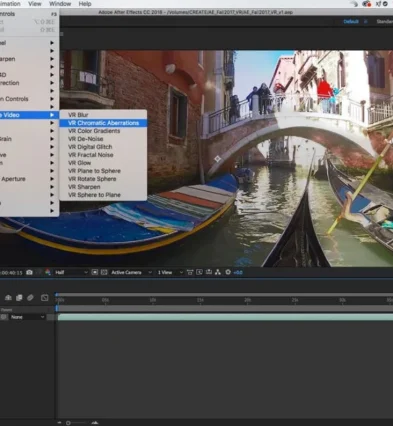Expand the Grain category submenu arrow
The height and width of the screenshot is (426, 393).
(x=52, y=139)
